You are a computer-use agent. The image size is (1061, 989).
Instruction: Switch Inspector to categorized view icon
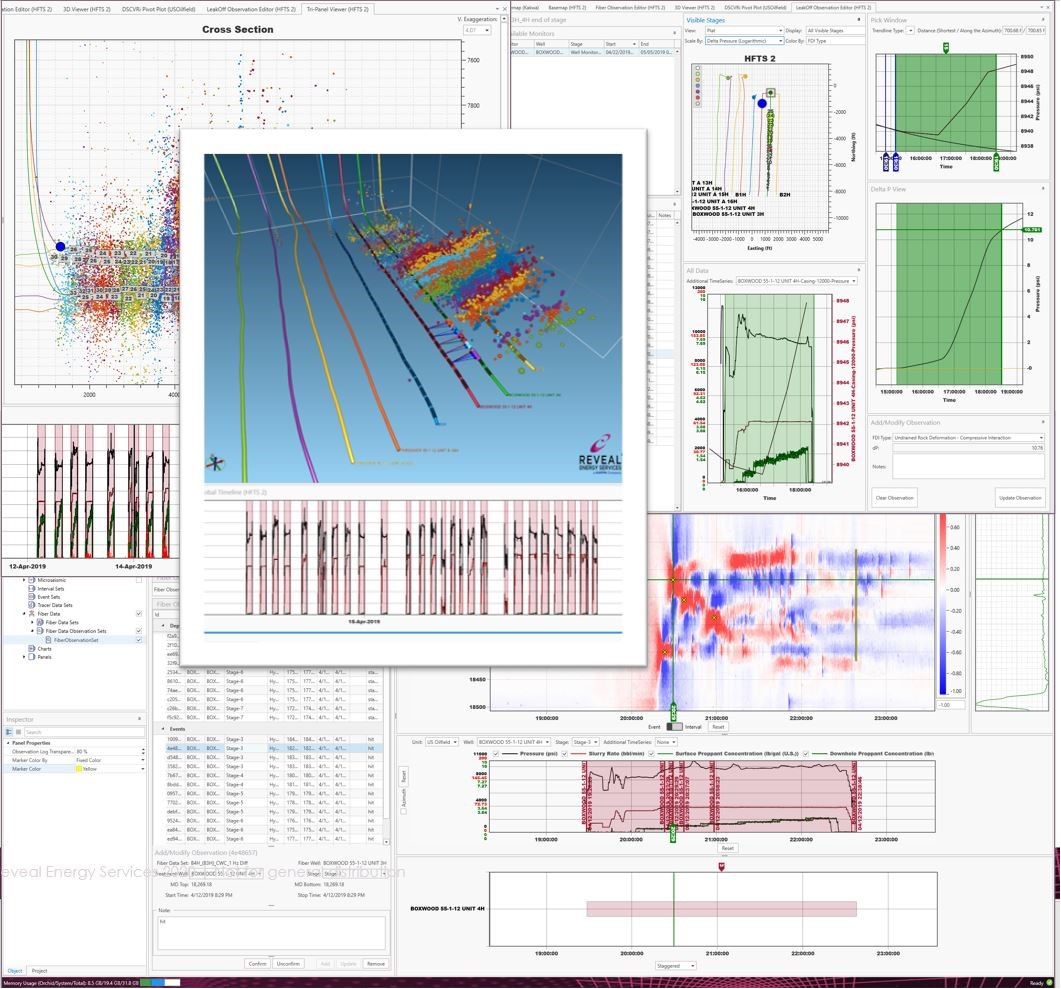click(9, 732)
